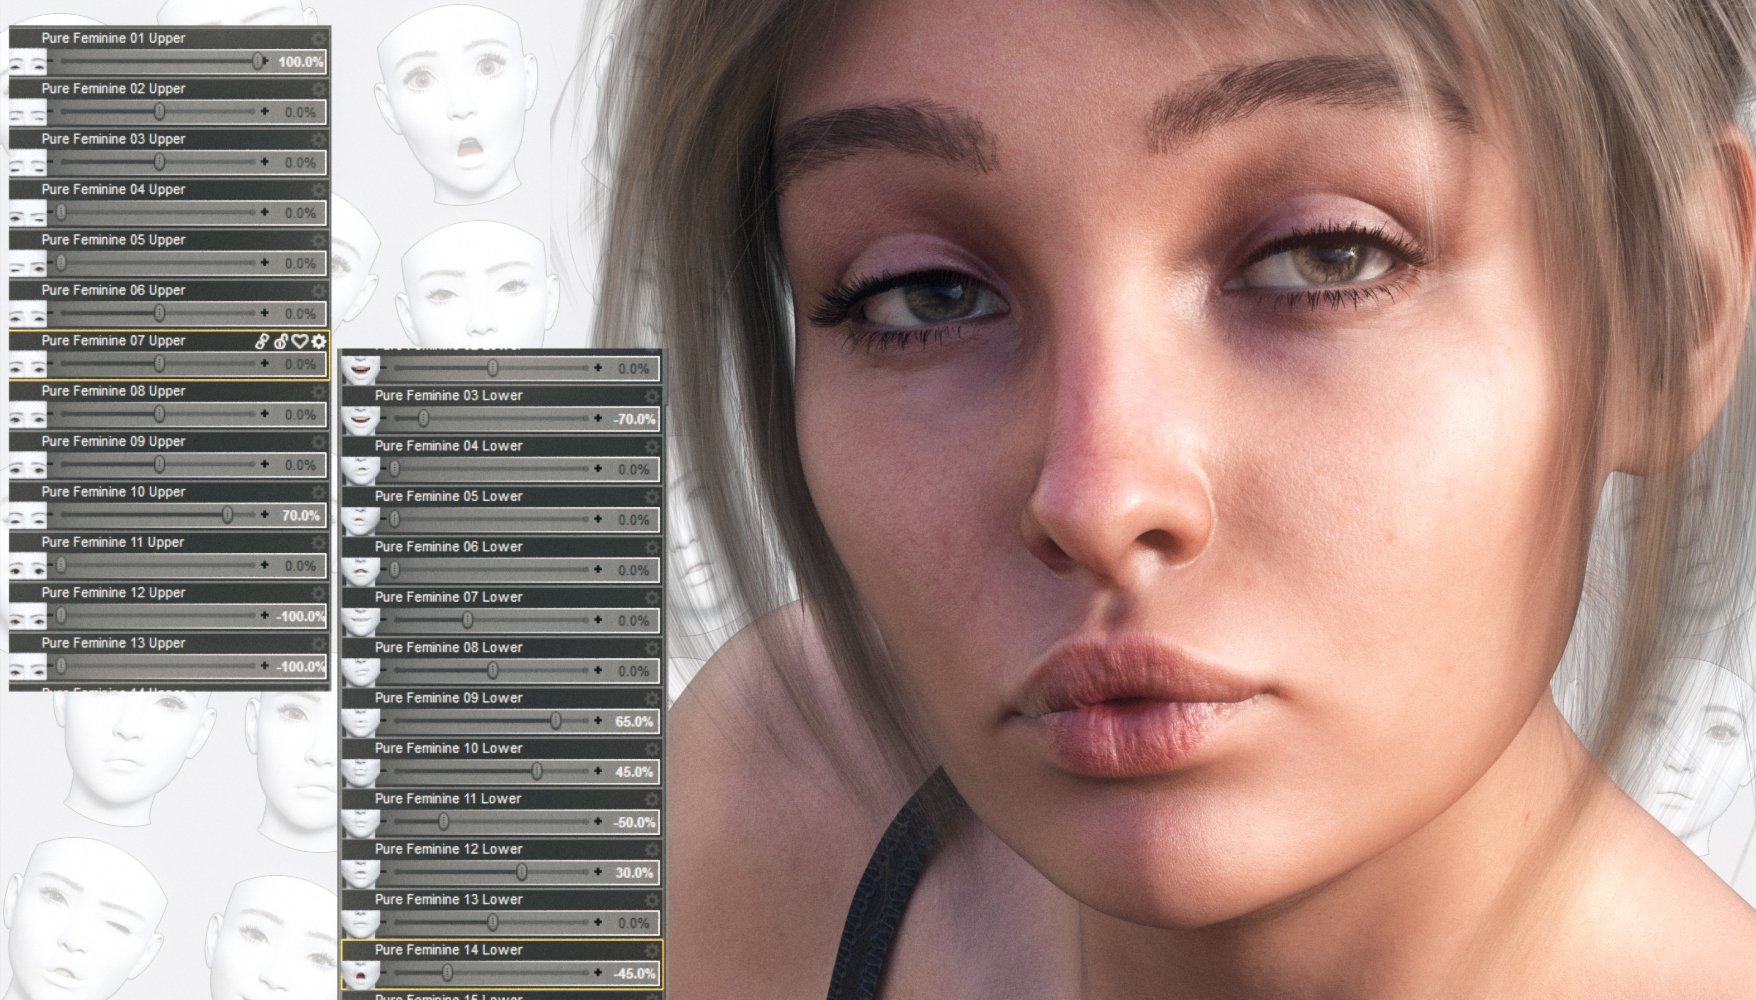
Task: Open gear menu of Pure Feminine 03 Lower
Action: click(x=652, y=396)
